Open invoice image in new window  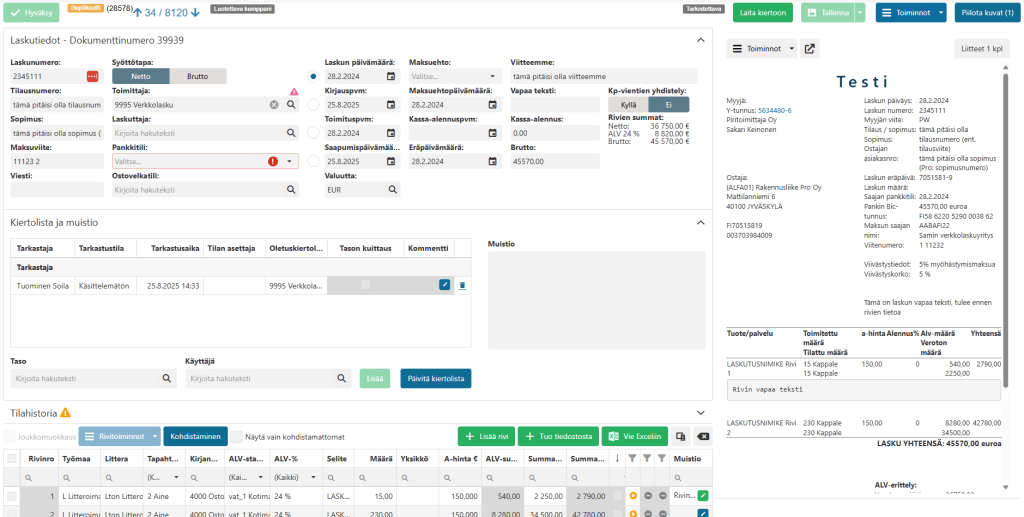[810, 48]
